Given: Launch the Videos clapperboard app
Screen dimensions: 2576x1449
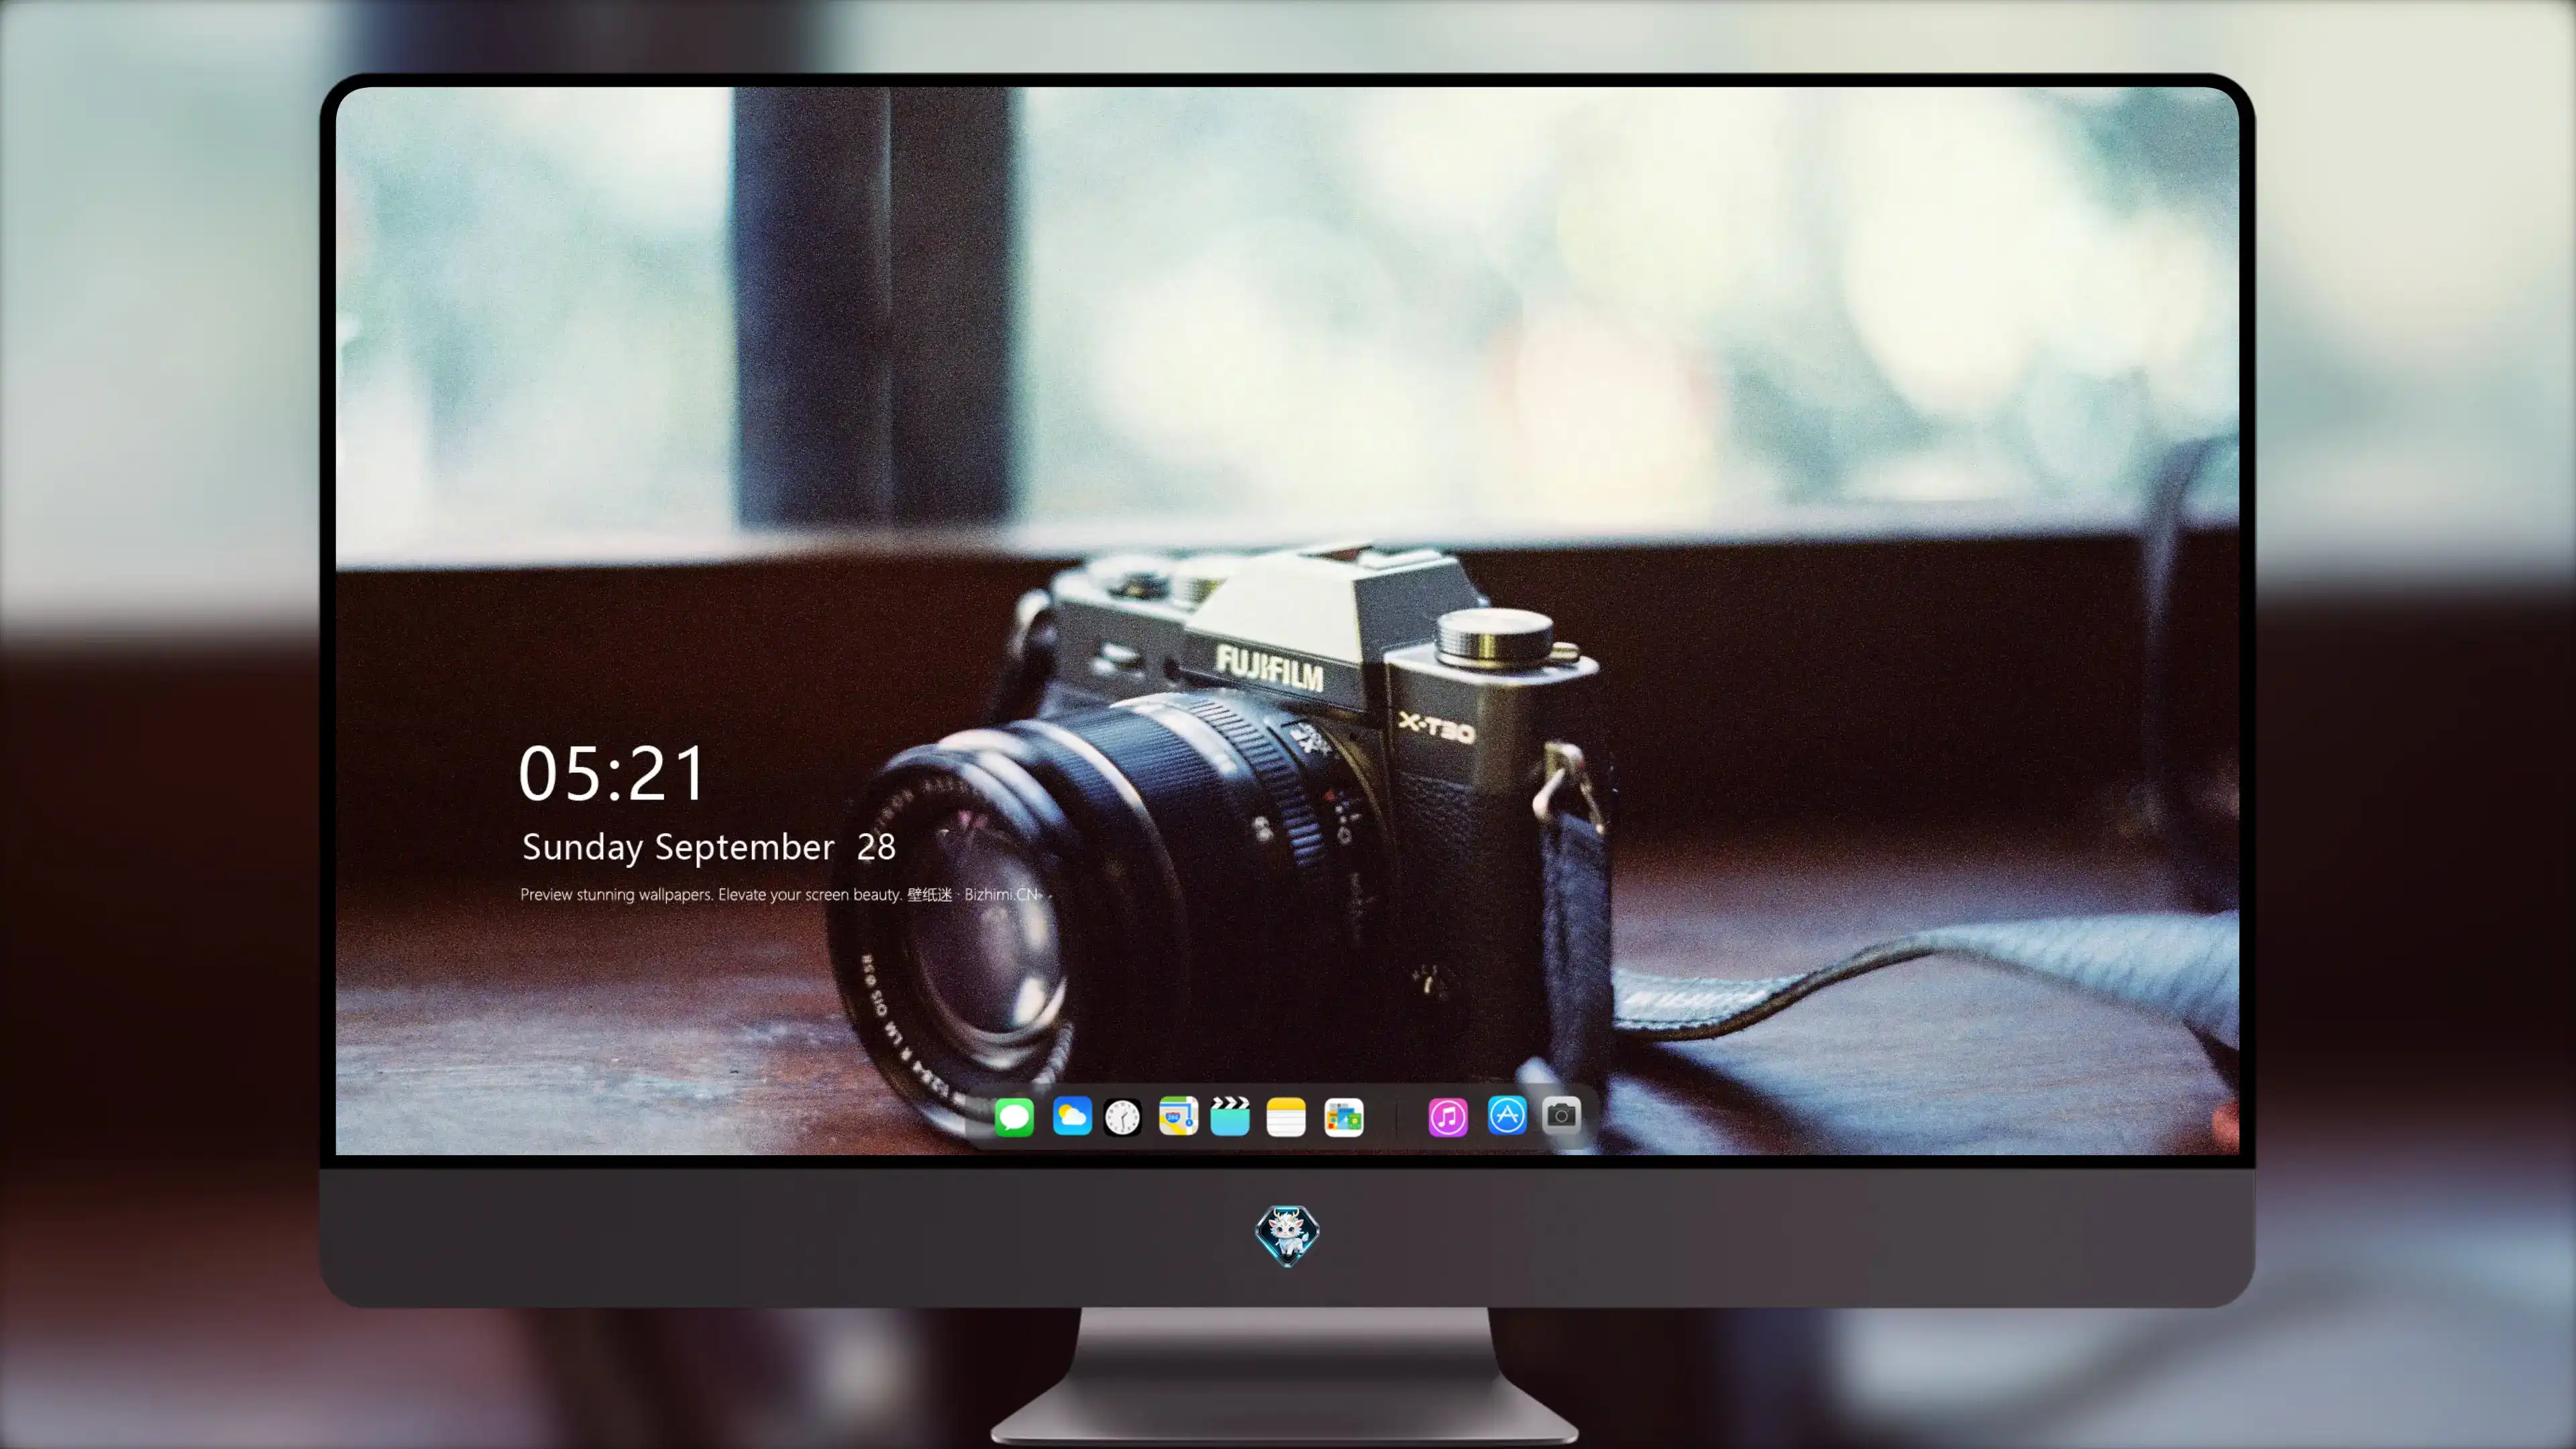Looking at the screenshot, I should [1230, 1116].
